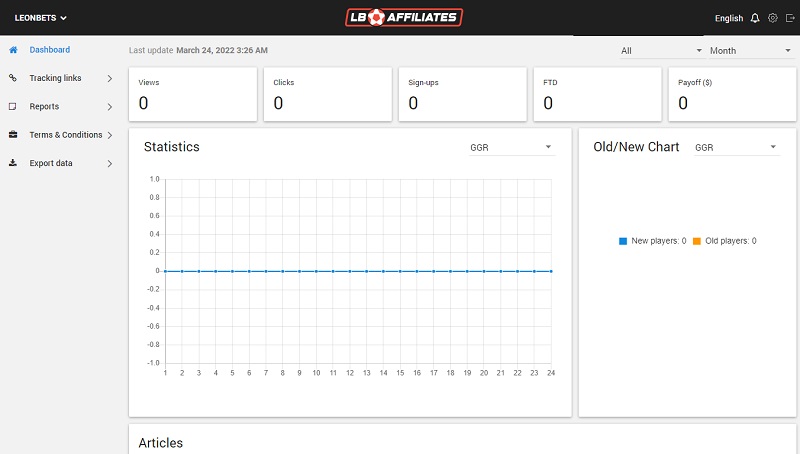Expand Export data submenu chevron

(x=110, y=164)
